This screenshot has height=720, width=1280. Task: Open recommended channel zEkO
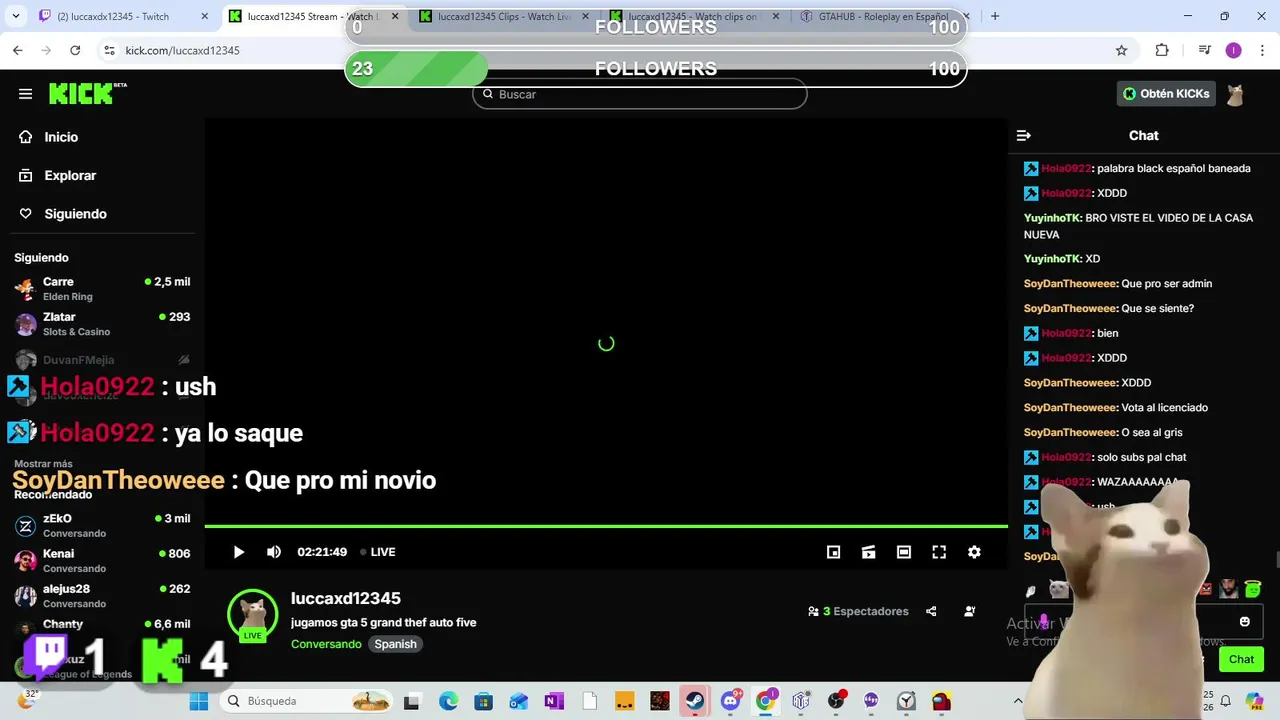pos(102,526)
